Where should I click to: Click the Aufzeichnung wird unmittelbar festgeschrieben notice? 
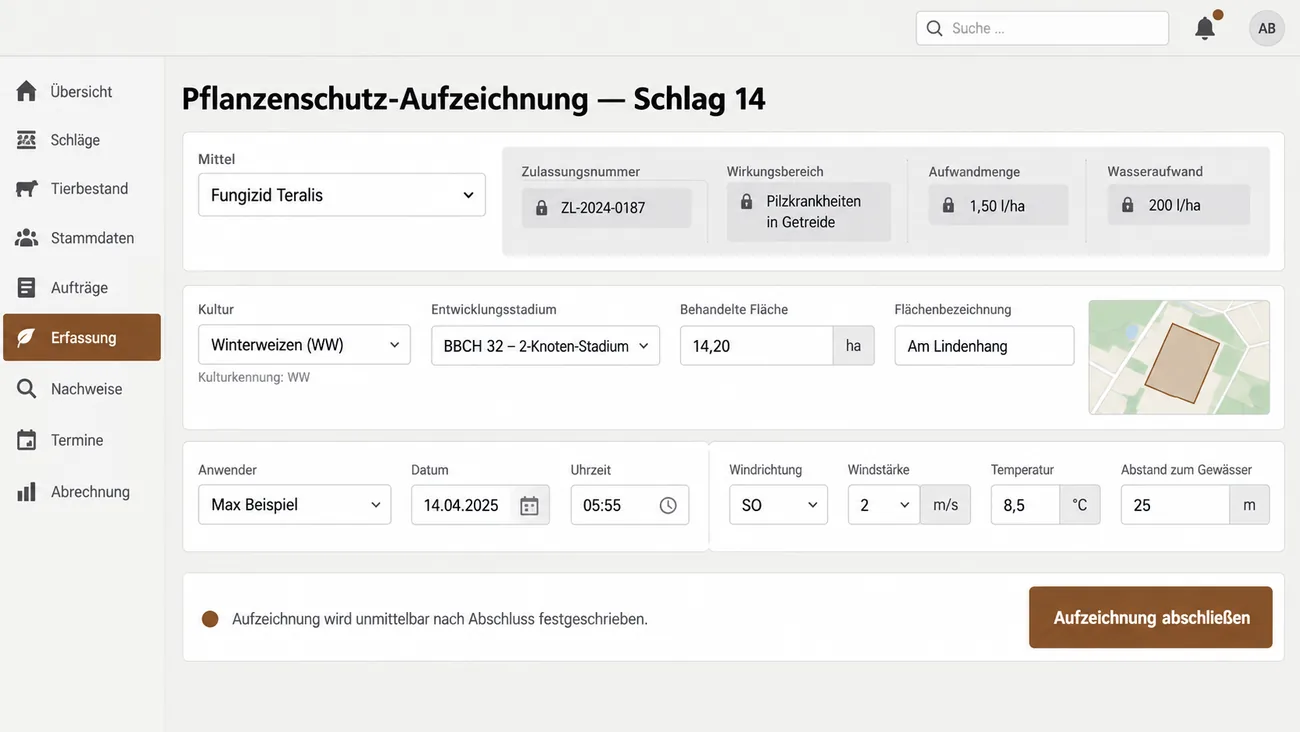tap(440, 619)
